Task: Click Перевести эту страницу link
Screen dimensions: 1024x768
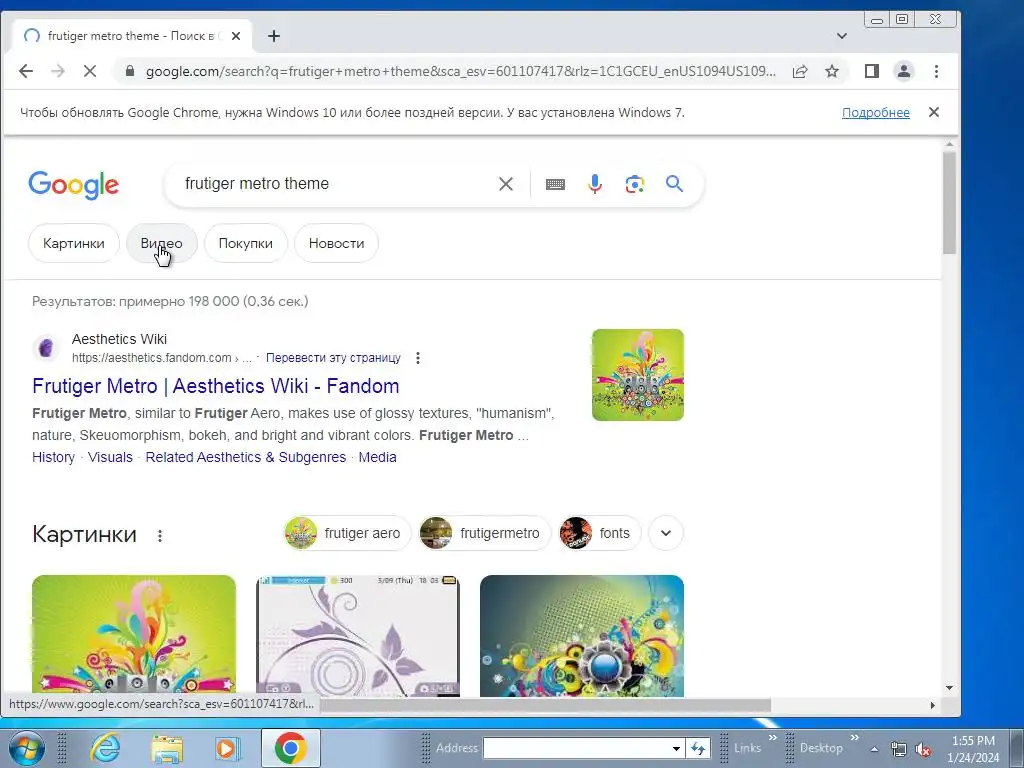Action: tap(333, 358)
